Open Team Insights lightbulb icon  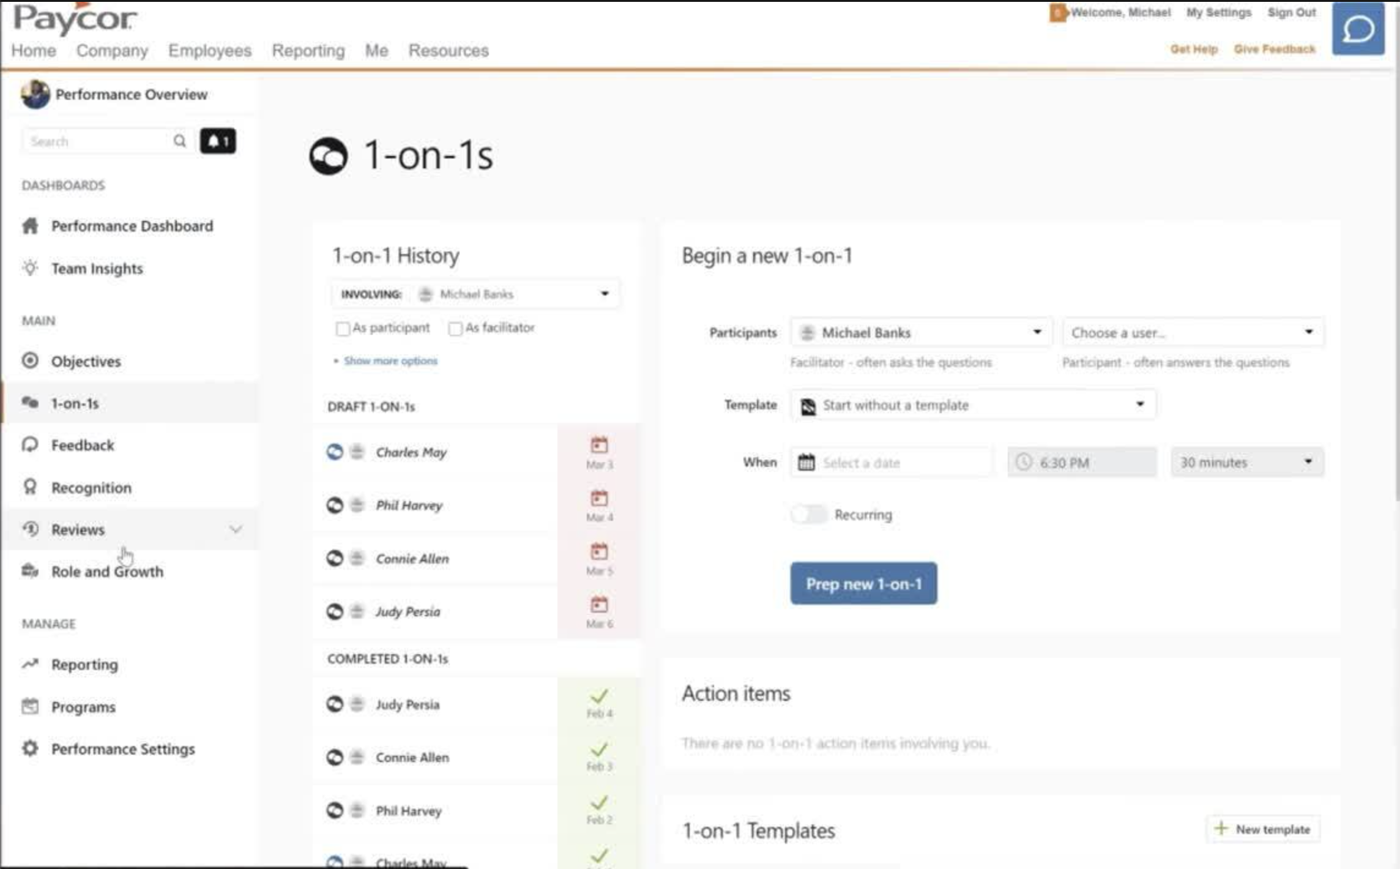click(30, 268)
